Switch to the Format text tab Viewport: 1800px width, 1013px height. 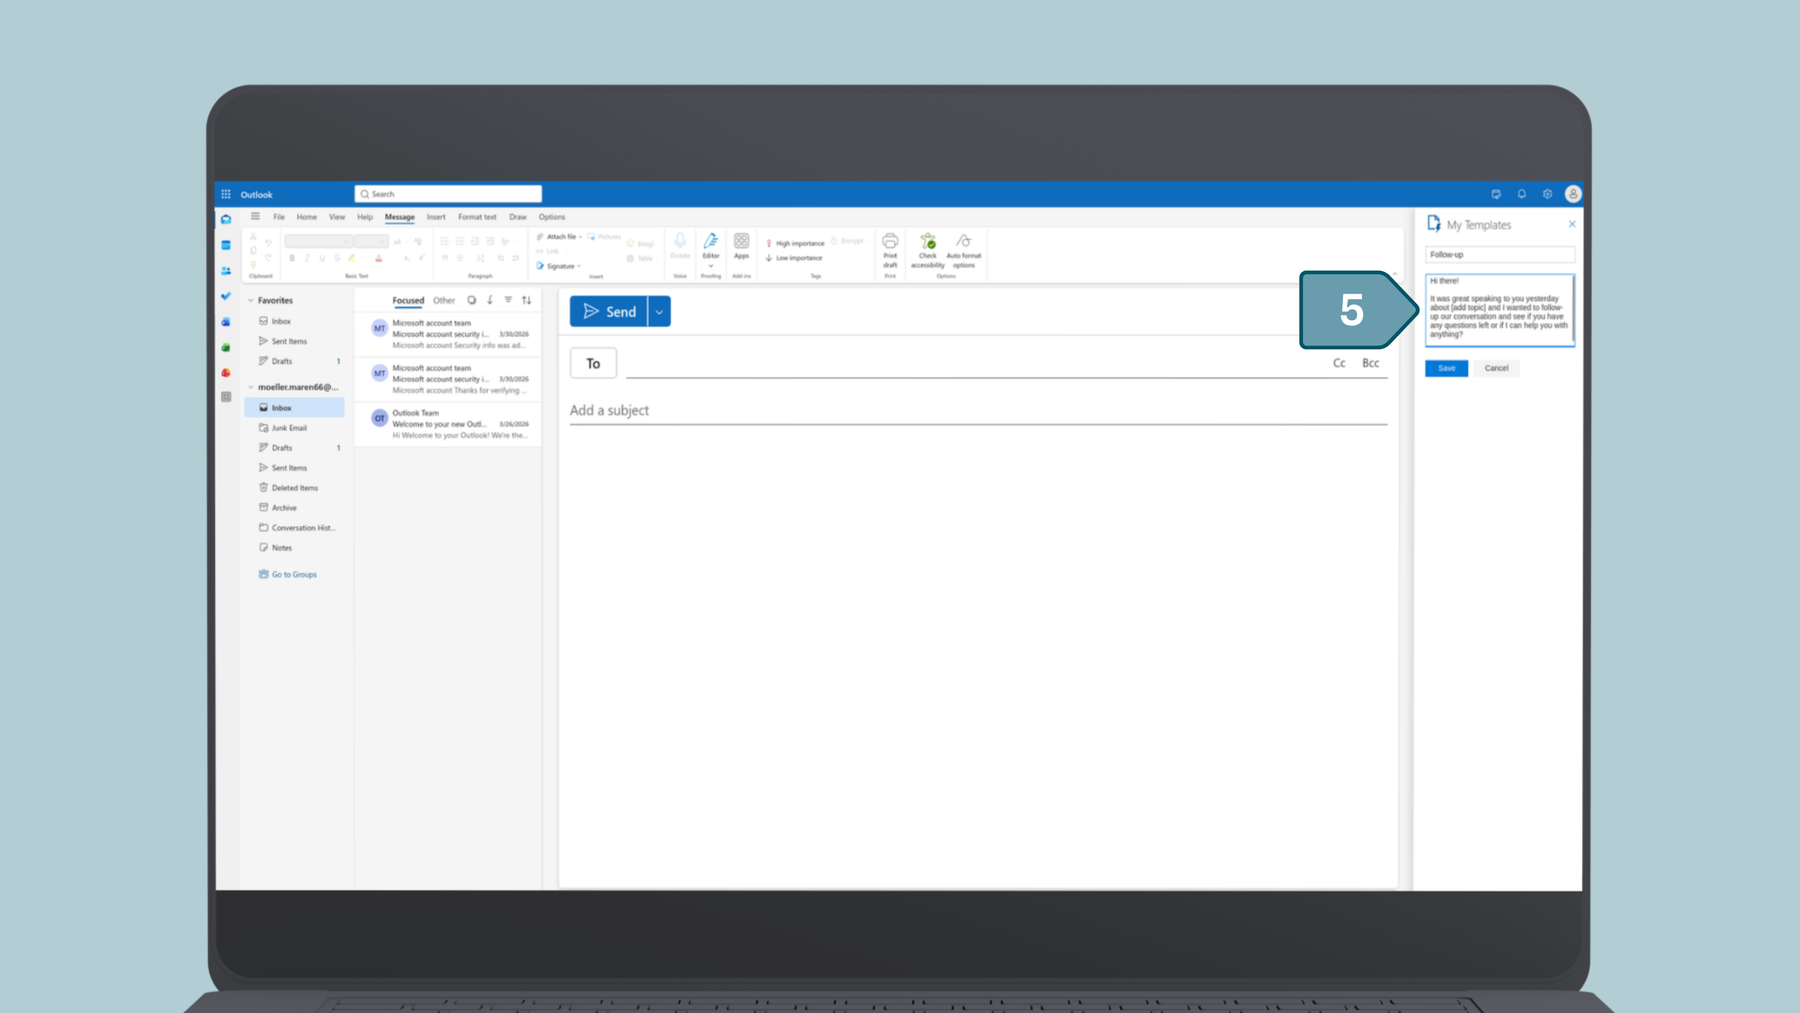coord(477,217)
